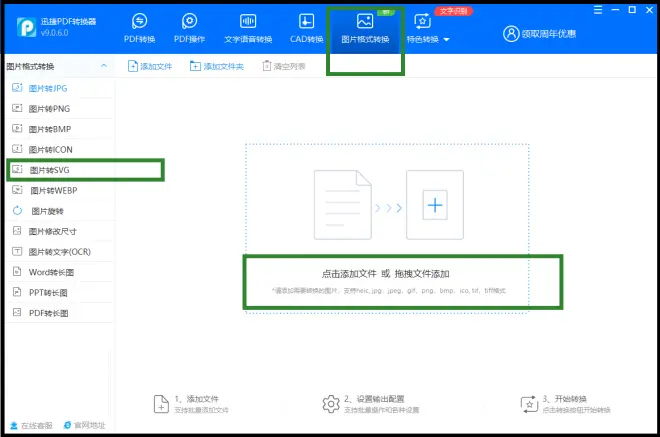Click the 迅捷PDF转换器 app logo
Viewport: 660px width, 437px height.
[26, 27]
